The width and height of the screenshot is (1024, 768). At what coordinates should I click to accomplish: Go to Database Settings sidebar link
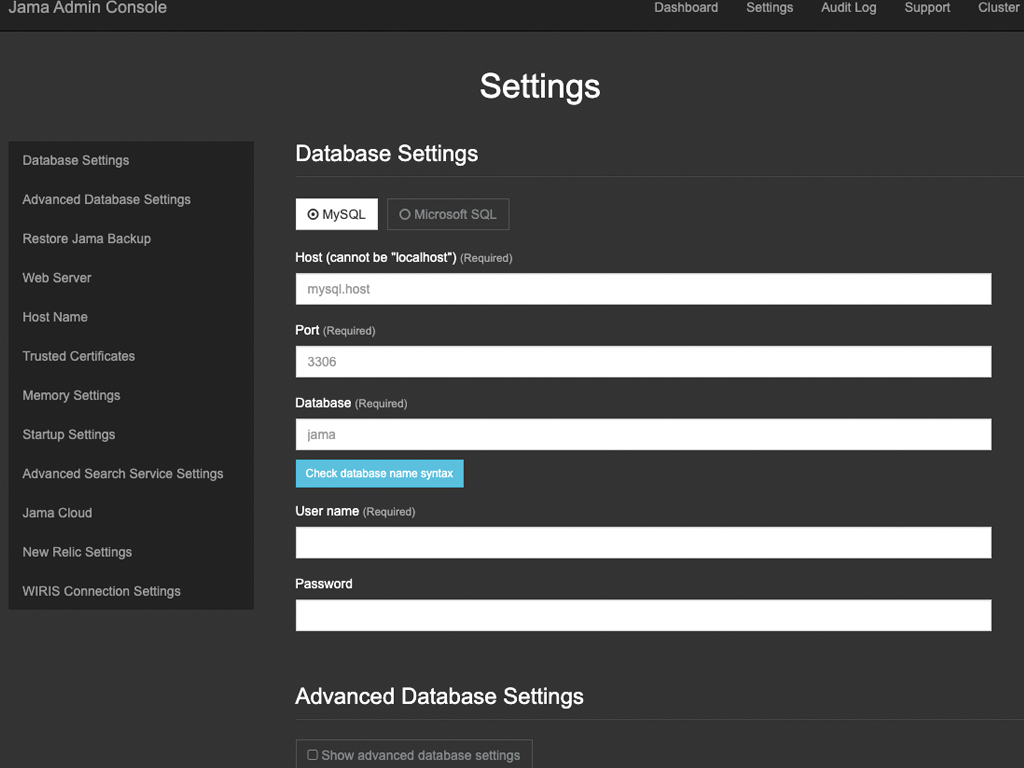[76, 160]
